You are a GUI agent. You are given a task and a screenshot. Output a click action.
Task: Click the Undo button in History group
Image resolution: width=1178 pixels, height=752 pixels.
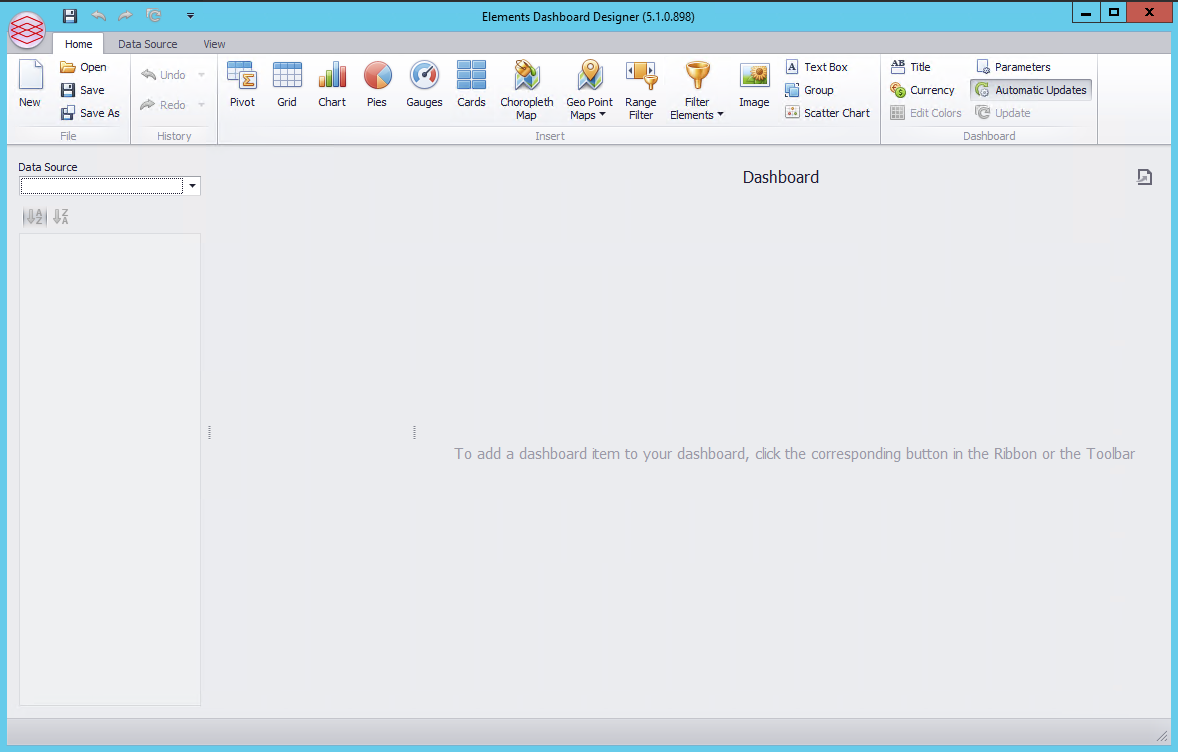click(x=163, y=74)
